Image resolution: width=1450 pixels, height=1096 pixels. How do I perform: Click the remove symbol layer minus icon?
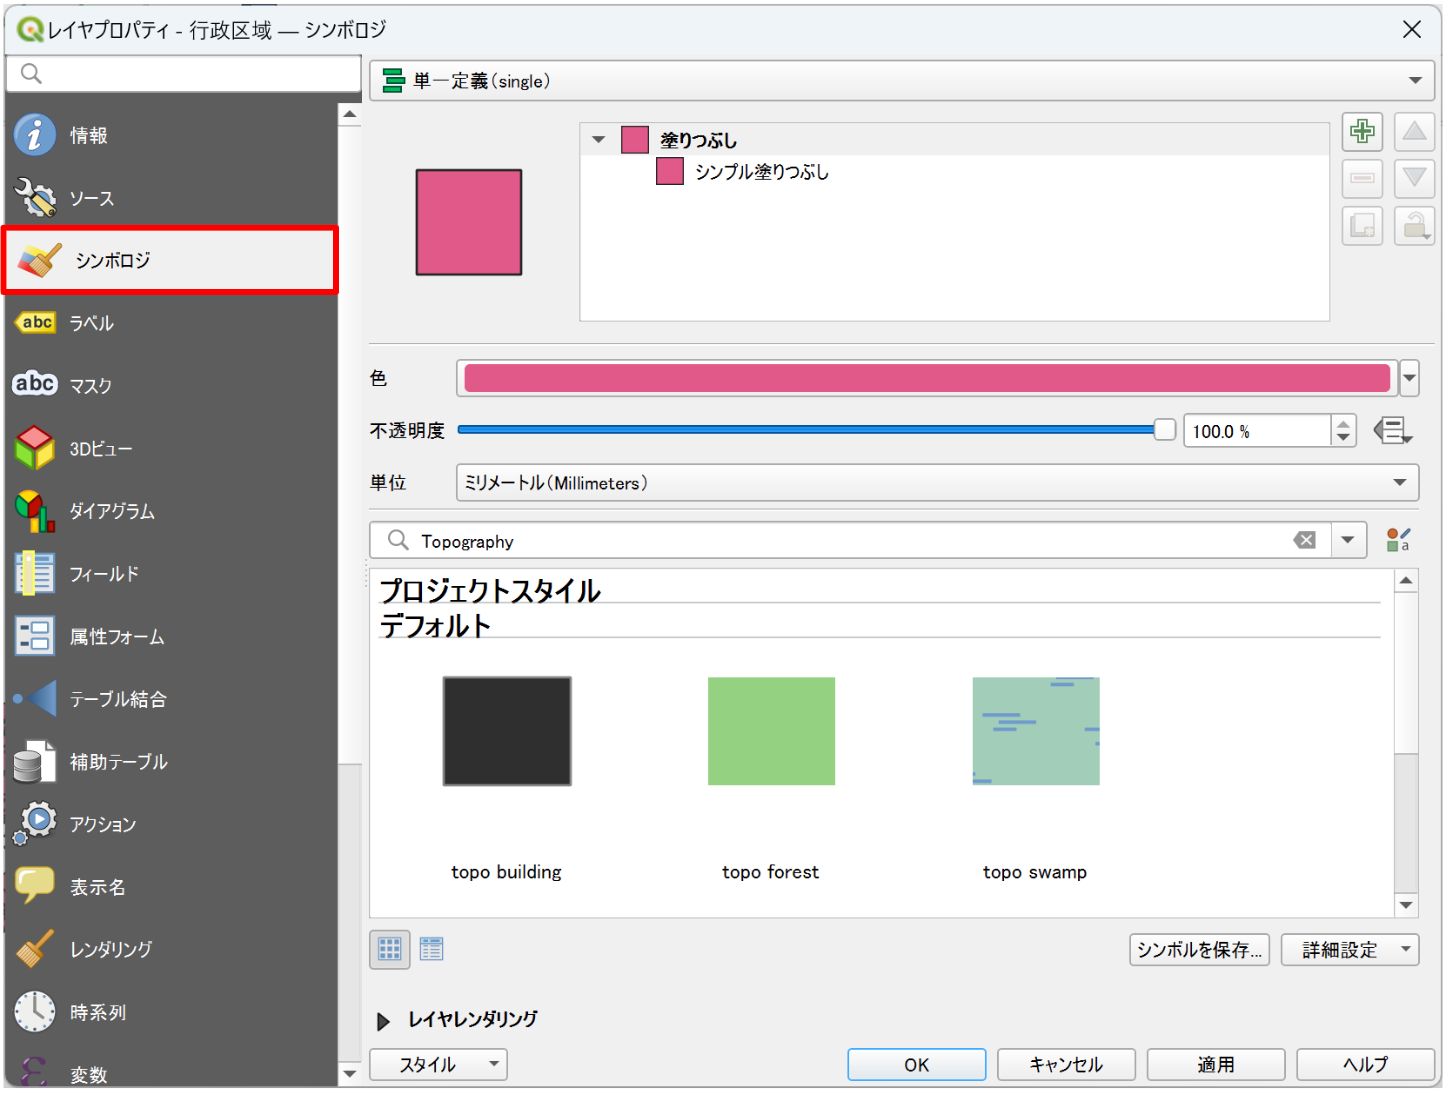[1362, 178]
